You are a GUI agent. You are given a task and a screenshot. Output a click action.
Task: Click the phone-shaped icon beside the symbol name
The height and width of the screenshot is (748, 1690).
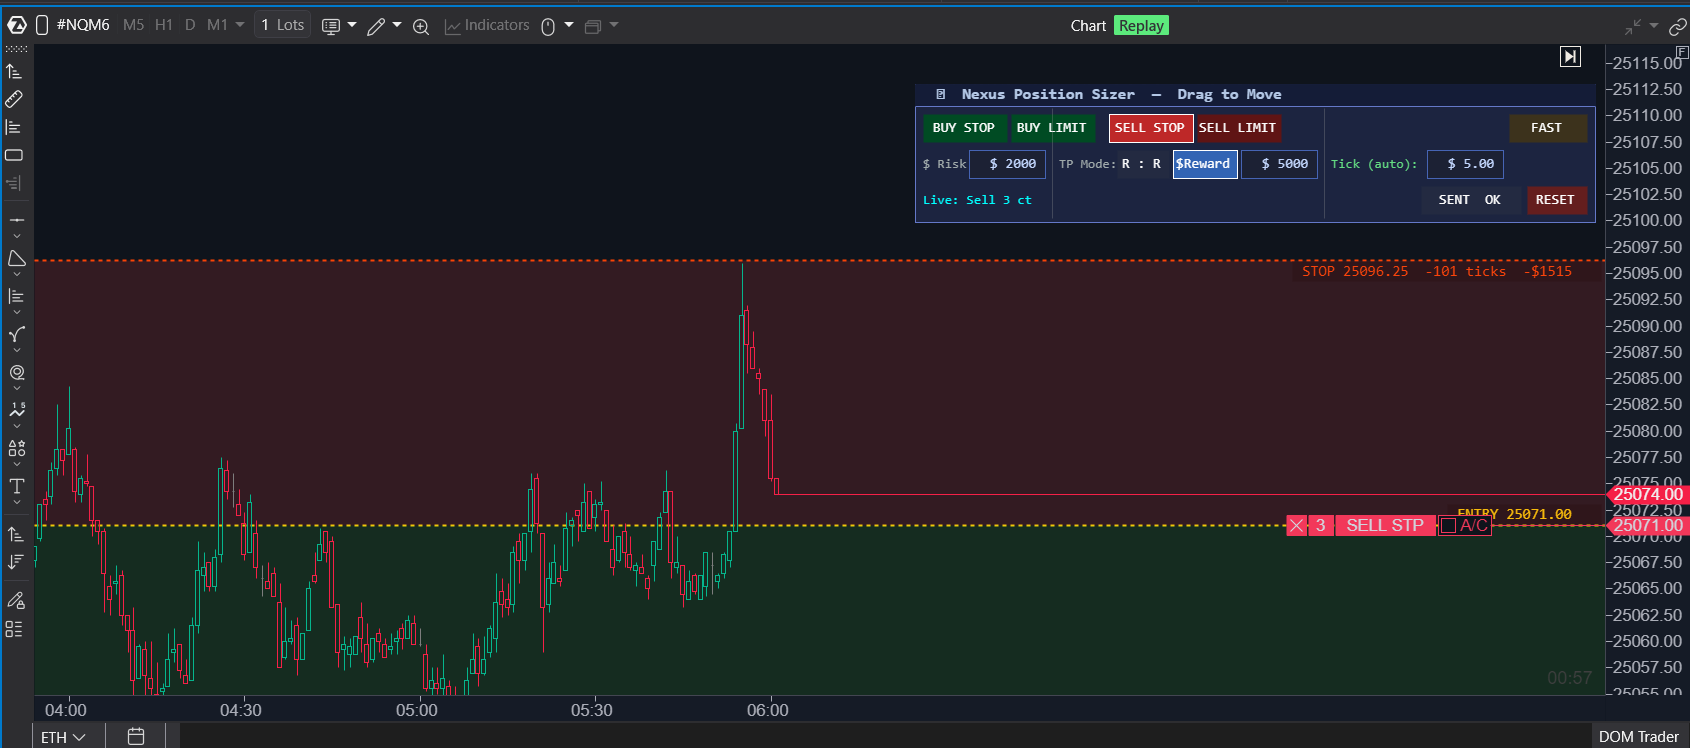click(42, 25)
